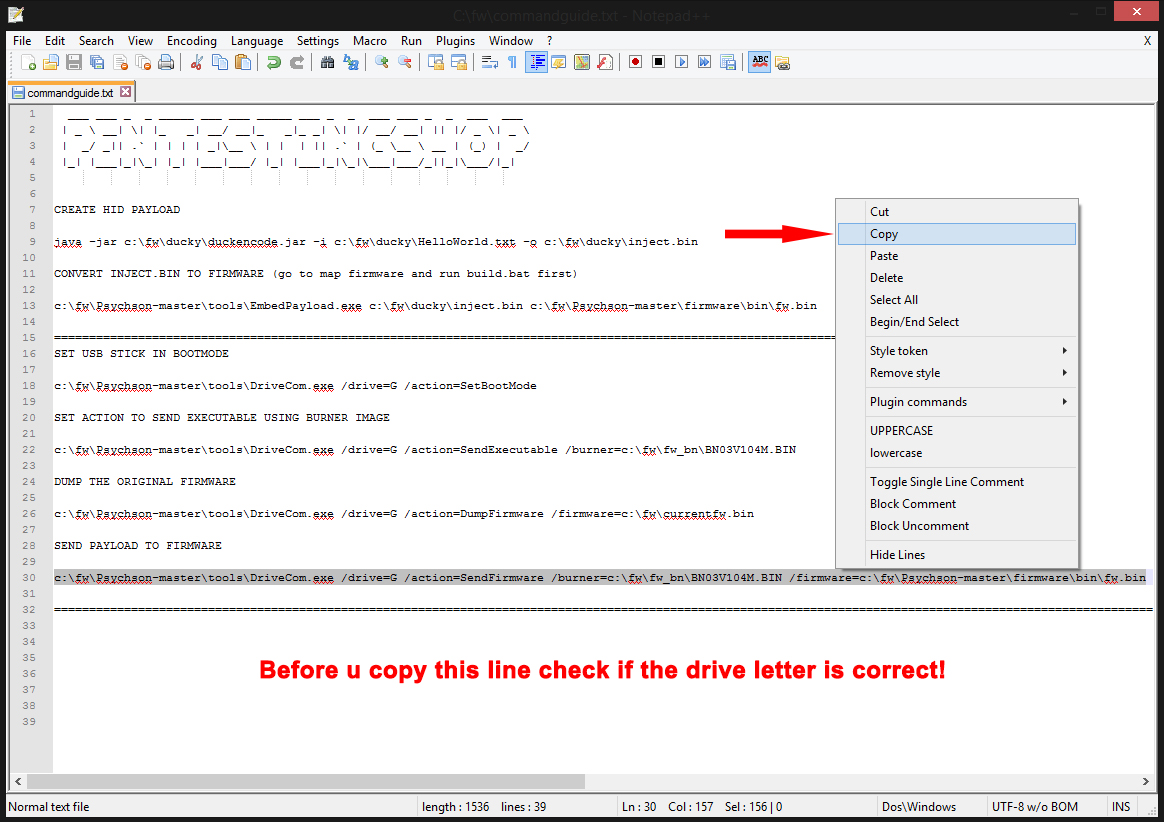Choose Select All in context menu

click(x=957, y=299)
